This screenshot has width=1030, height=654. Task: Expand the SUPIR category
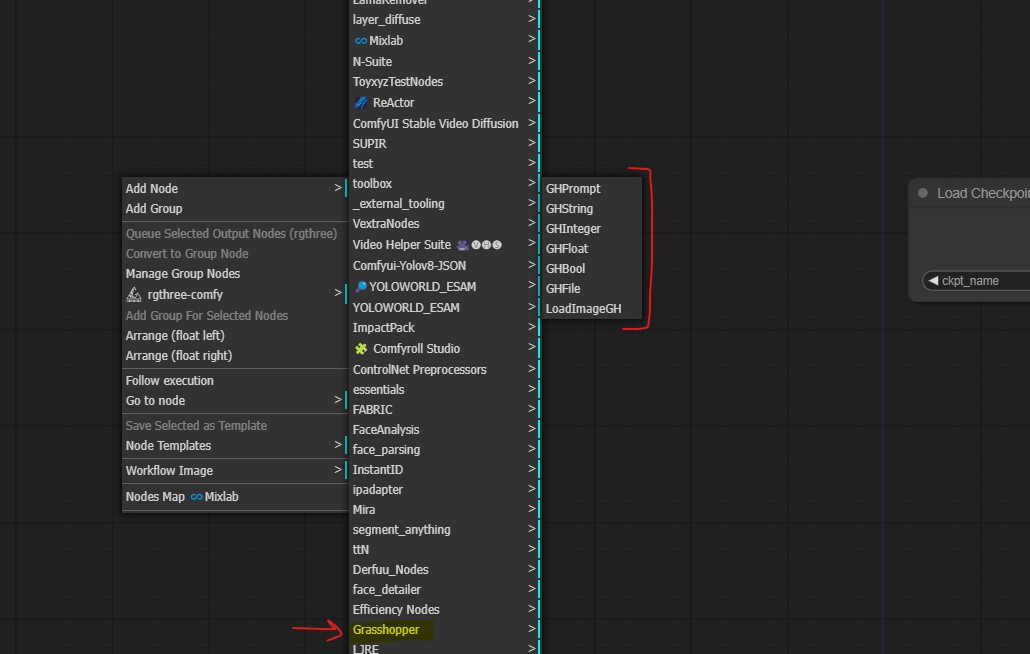click(444, 144)
